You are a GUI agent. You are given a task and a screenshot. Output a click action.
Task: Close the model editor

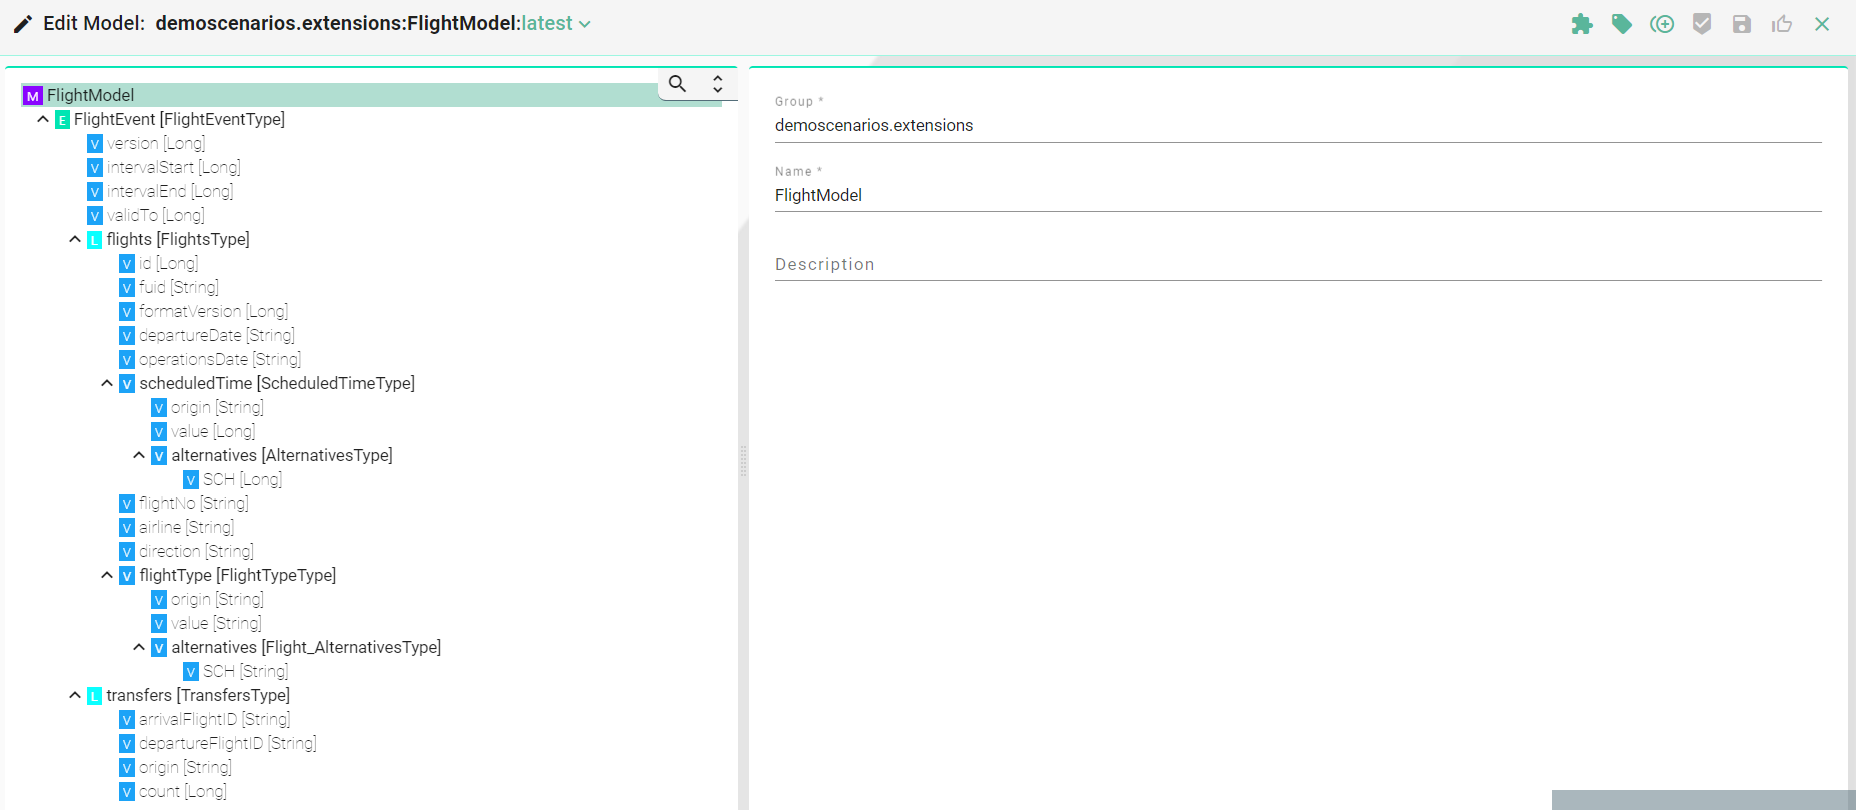click(1822, 24)
